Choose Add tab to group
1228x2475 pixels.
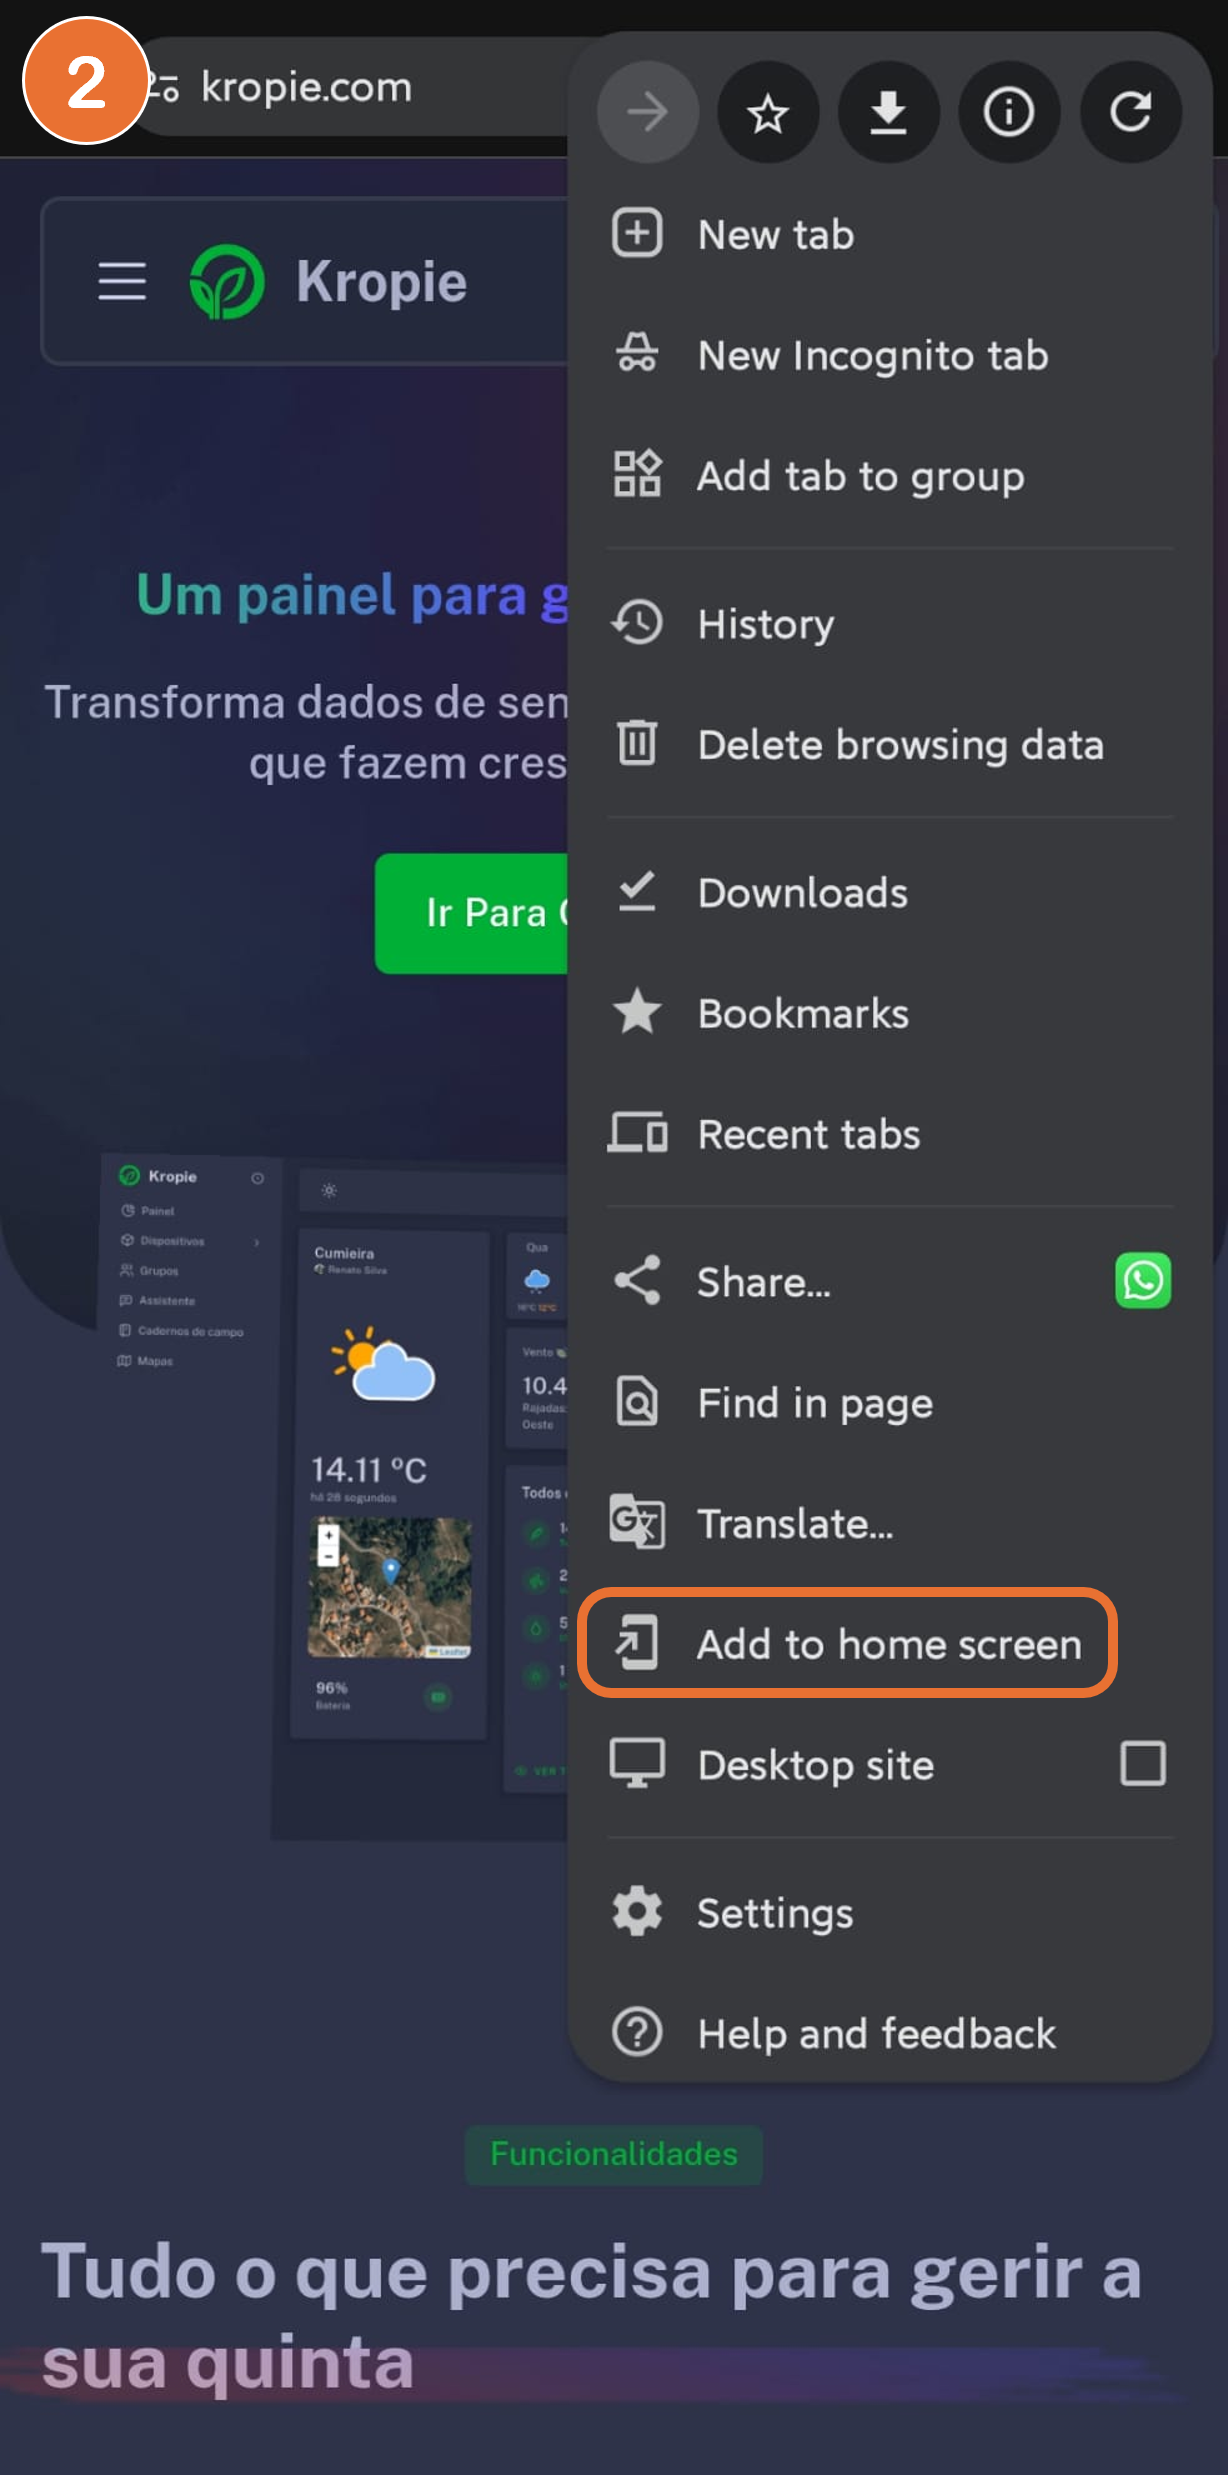tap(860, 476)
